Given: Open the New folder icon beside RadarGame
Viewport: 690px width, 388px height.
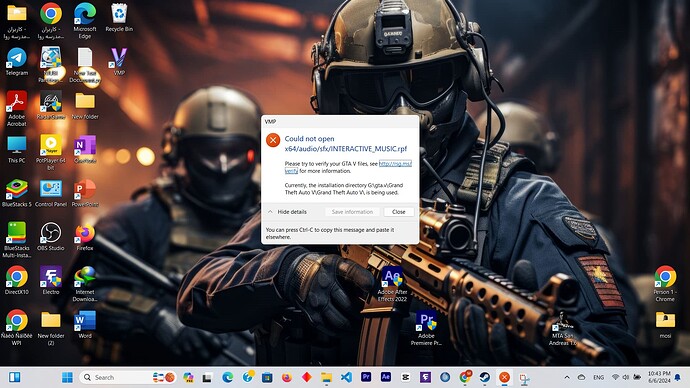Looking at the screenshot, I should pos(85,106).
